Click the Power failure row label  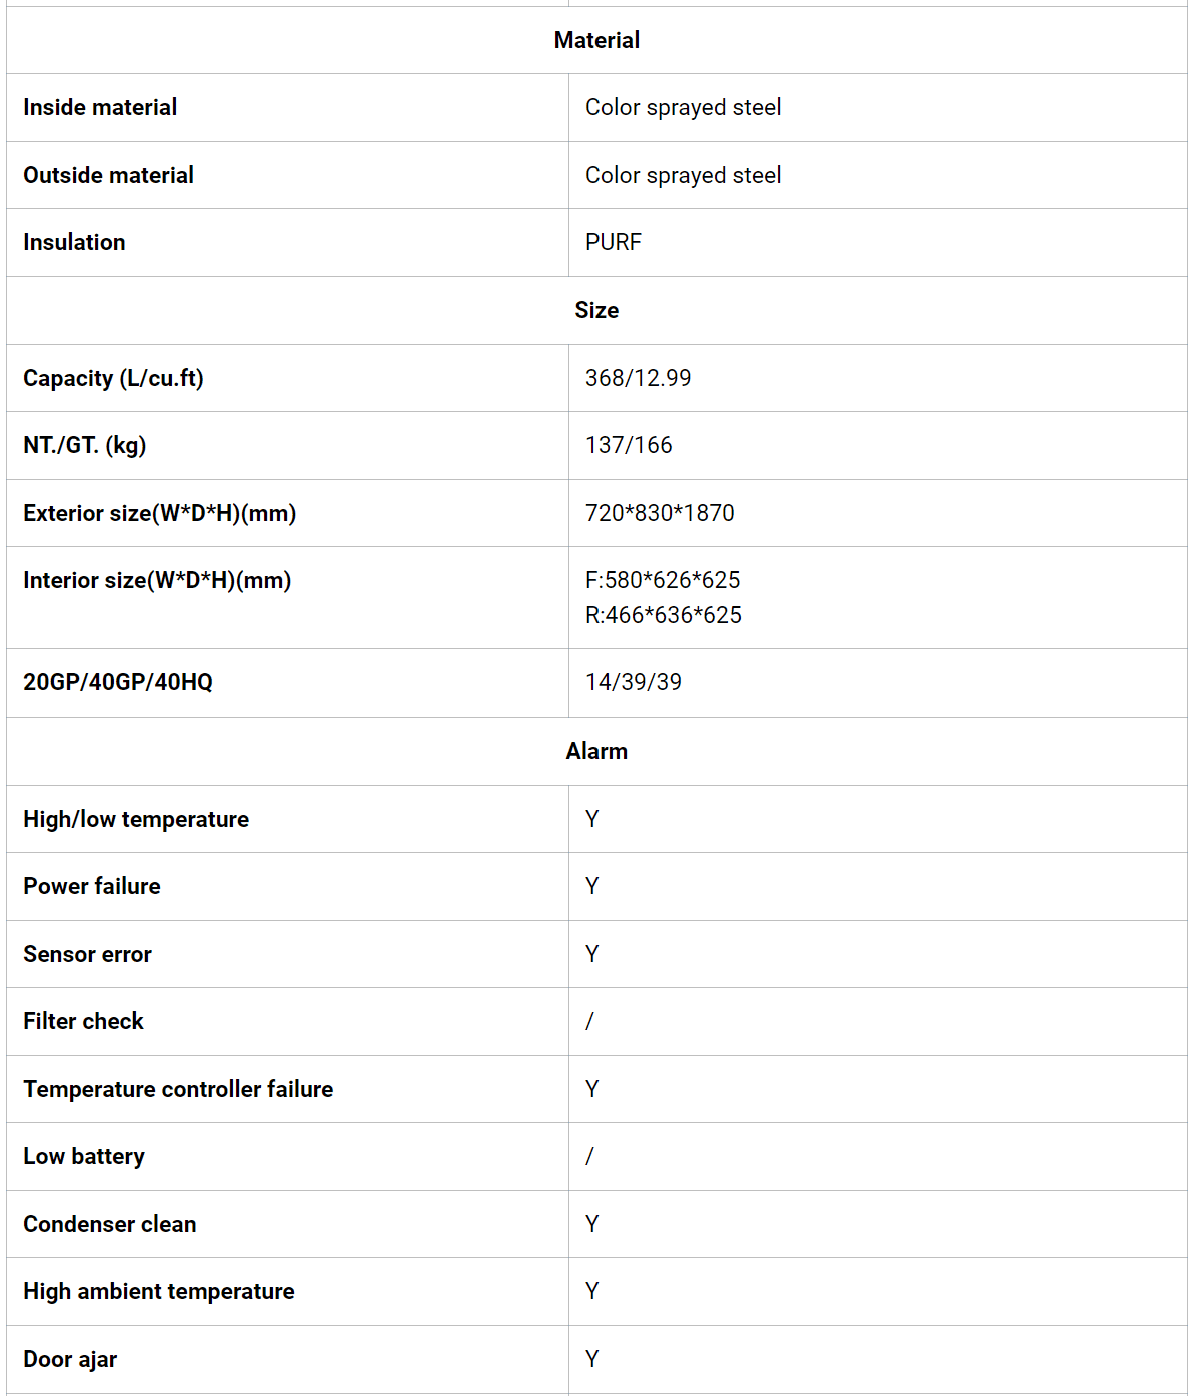[x=92, y=886]
